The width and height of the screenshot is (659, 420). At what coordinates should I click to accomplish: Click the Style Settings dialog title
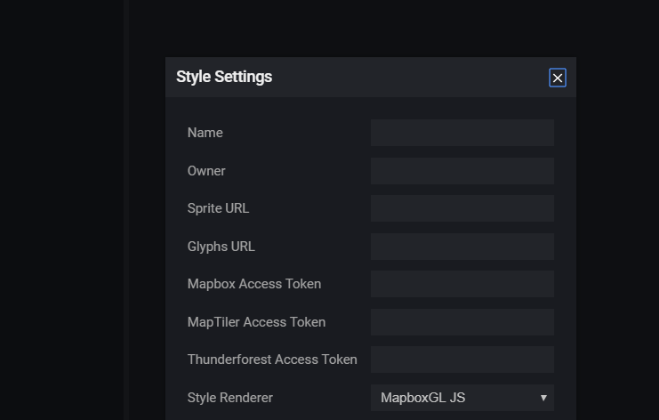224,77
